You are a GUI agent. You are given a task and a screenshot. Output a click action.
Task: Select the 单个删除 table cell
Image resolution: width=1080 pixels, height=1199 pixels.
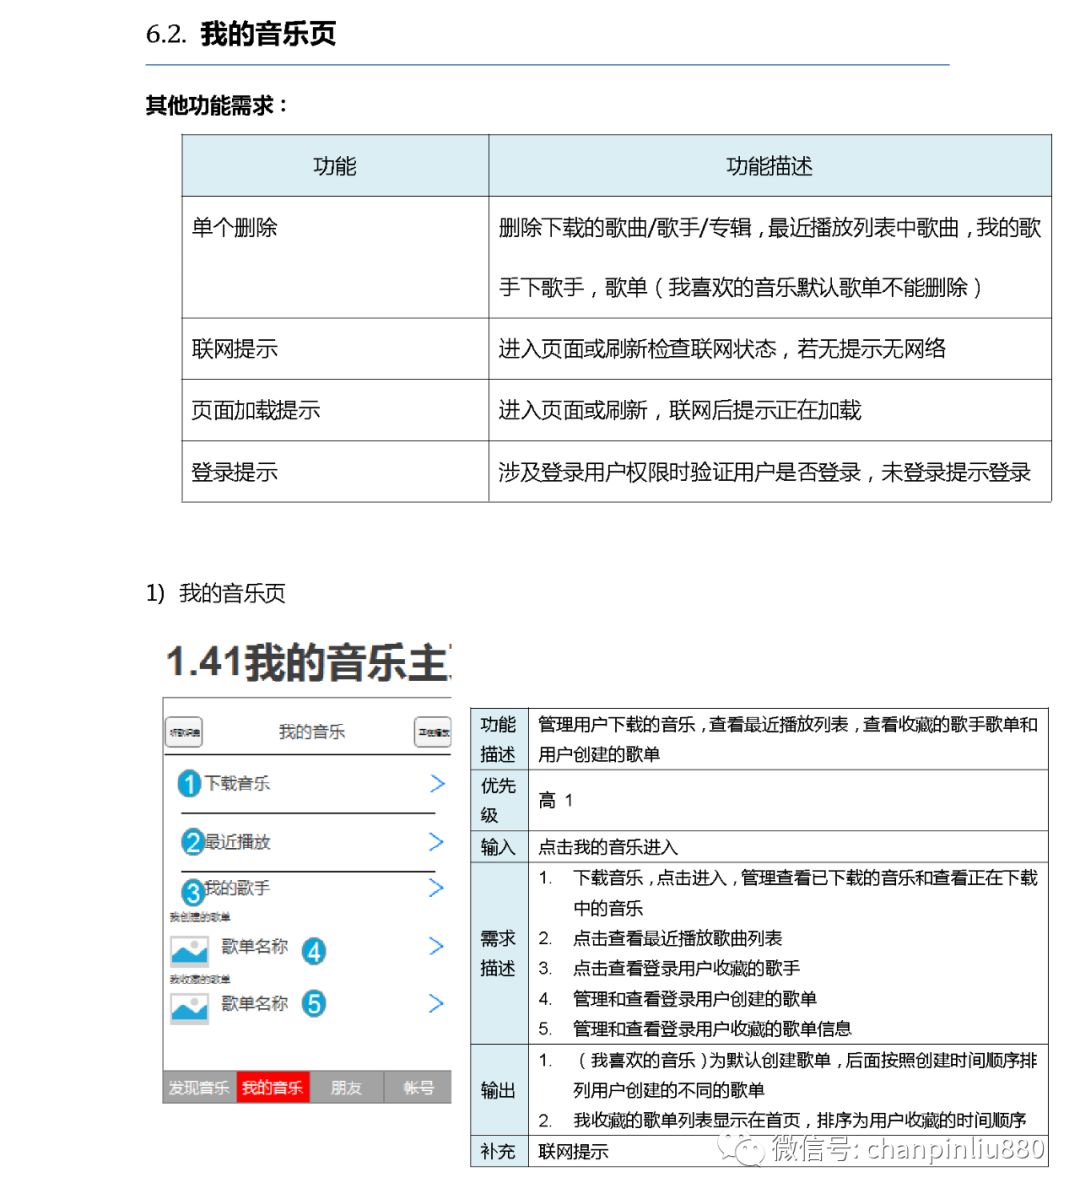[335, 258]
